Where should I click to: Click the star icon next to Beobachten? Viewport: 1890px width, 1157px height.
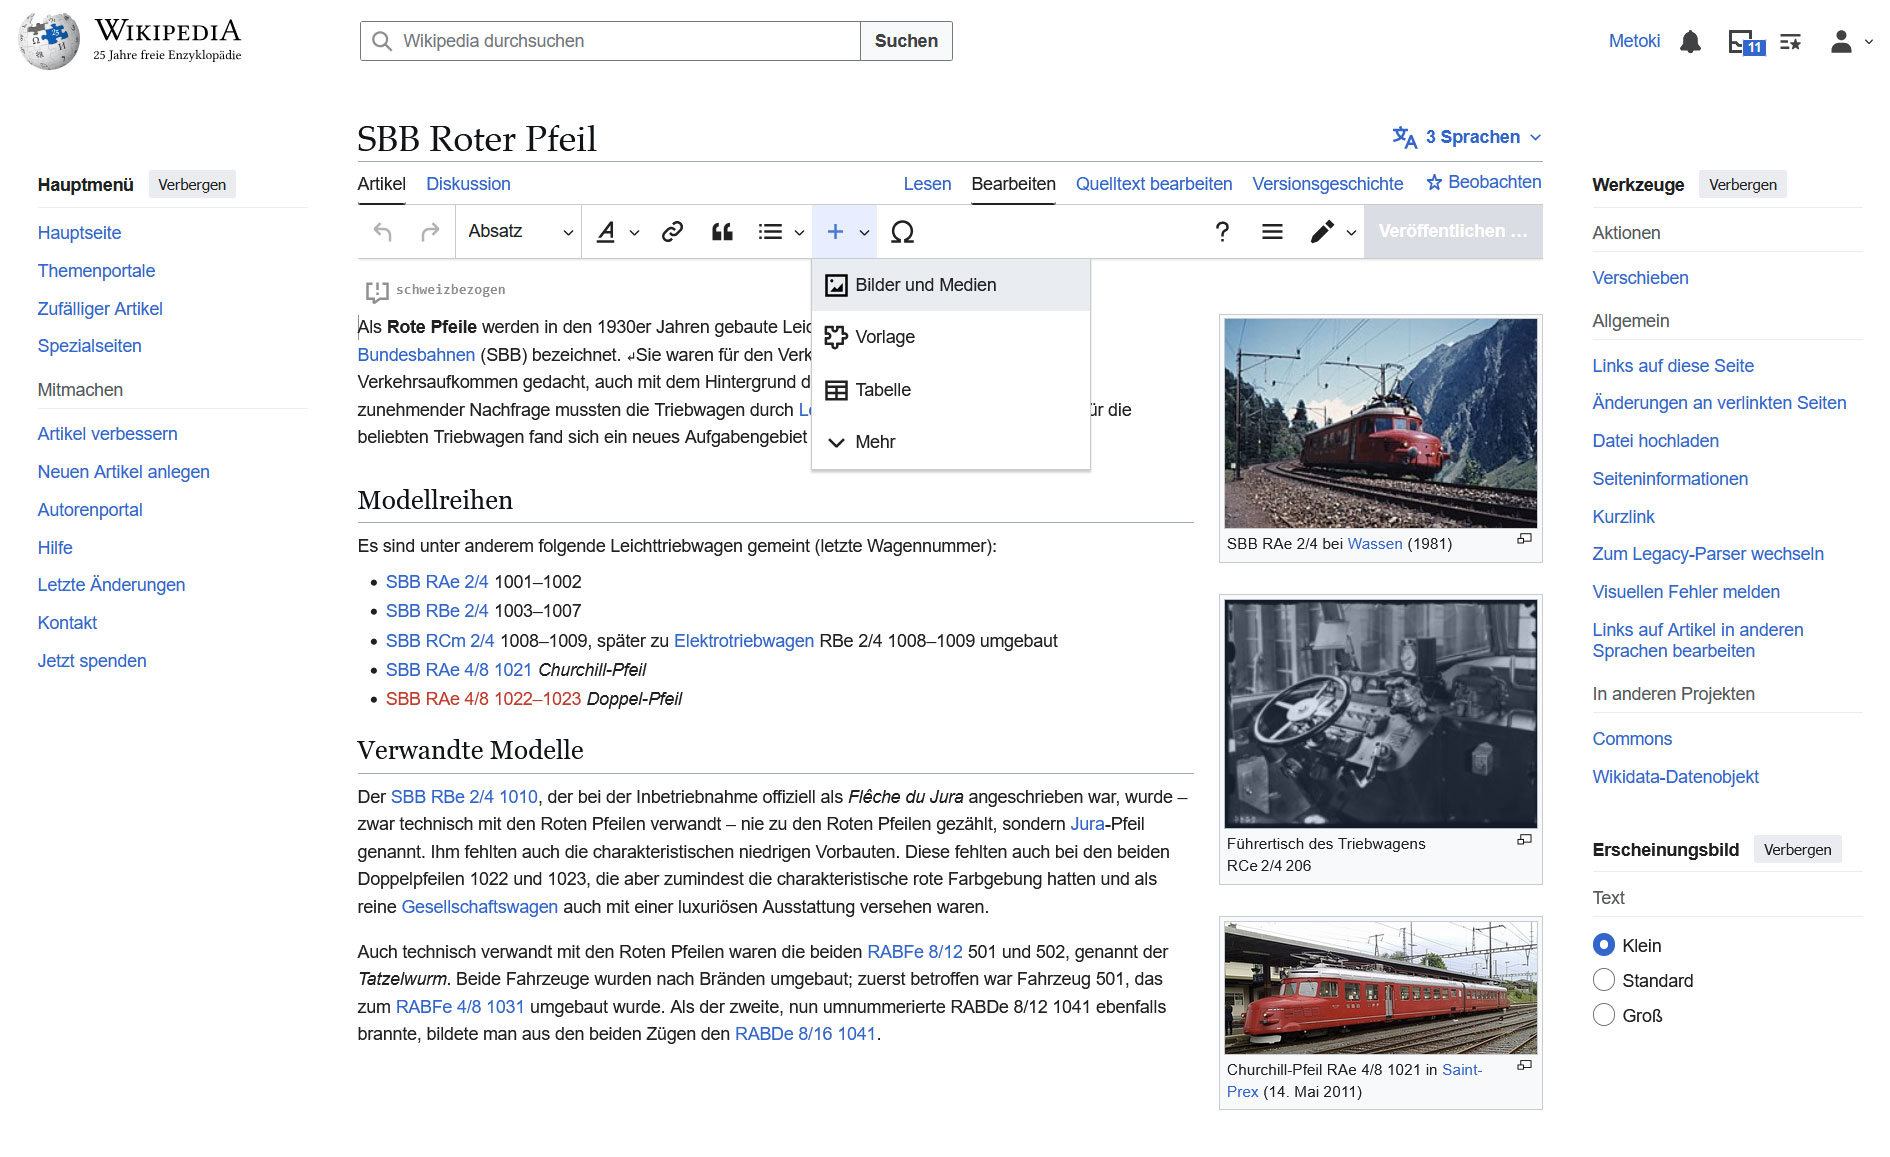[1434, 182]
